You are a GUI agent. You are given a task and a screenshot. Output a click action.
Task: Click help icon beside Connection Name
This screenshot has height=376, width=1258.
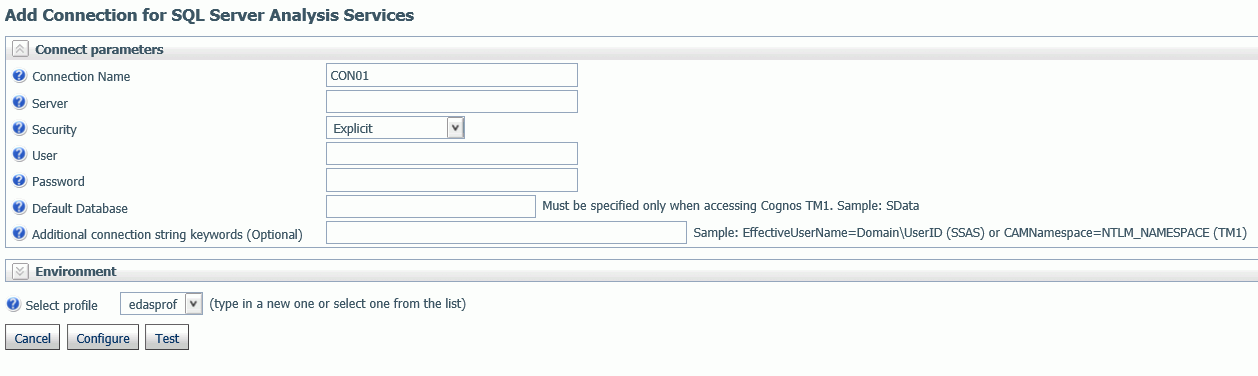coord(19,76)
